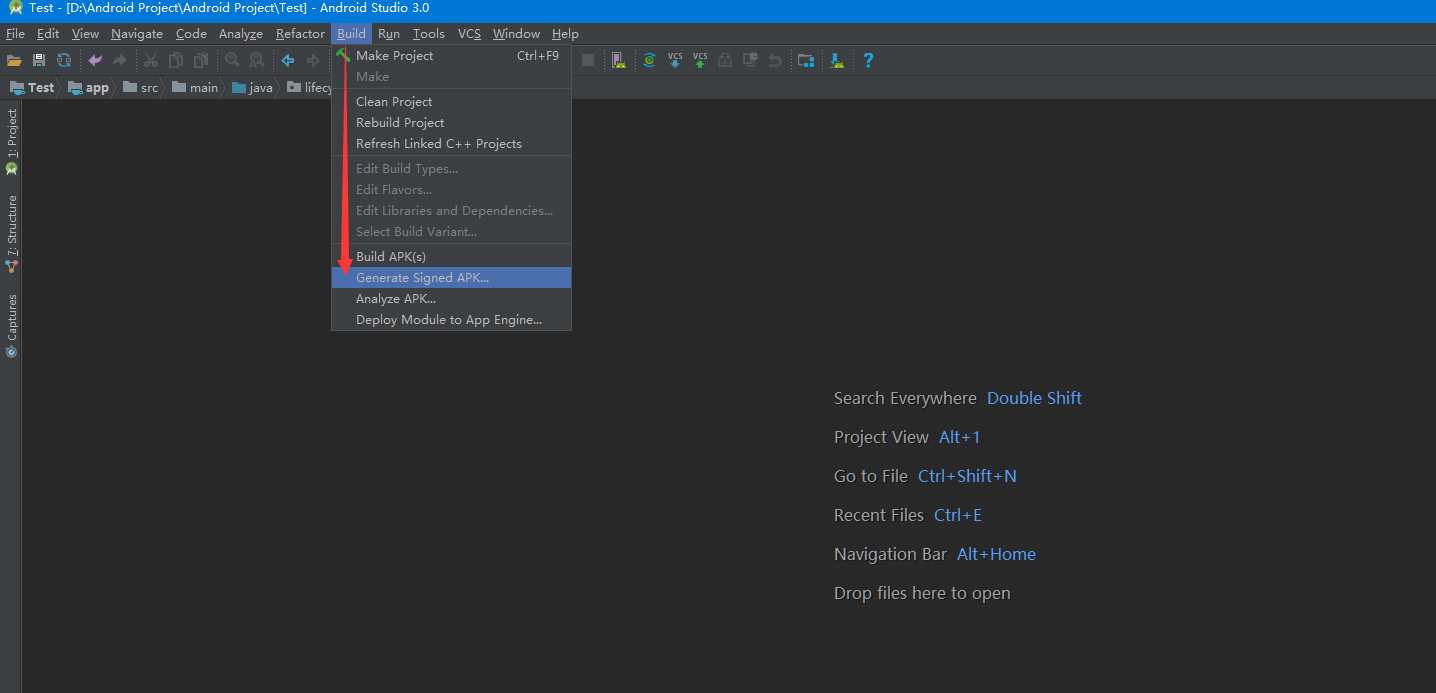Choose Clean Project menu entry
The height and width of the screenshot is (693, 1436).
click(451, 102)
